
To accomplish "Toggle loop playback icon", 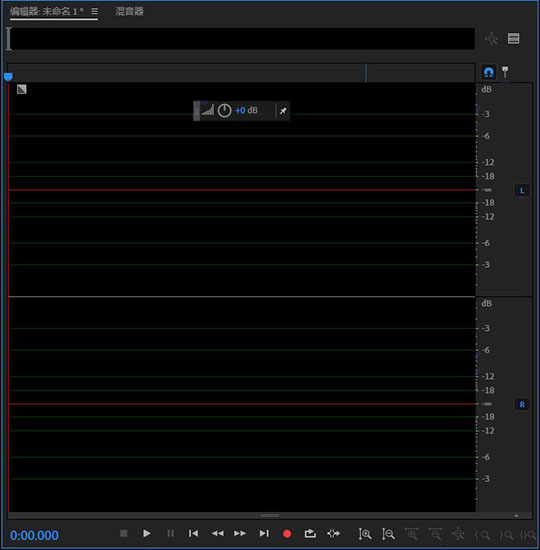I will [310, 534].
